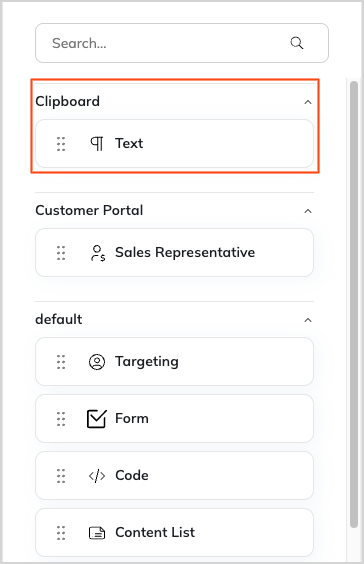Click the Sales Representative person-dollar icon

(97, 253)
